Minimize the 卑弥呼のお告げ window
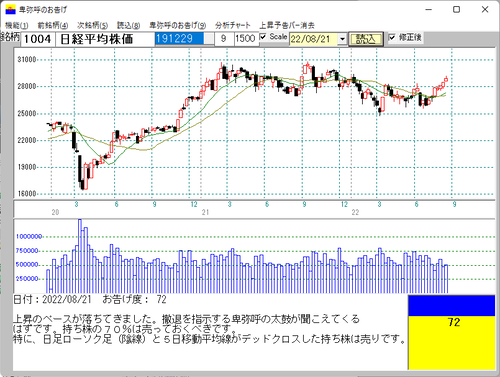Image resolution: width=500 pixels, height=377 pixels. tap(429, 9)
